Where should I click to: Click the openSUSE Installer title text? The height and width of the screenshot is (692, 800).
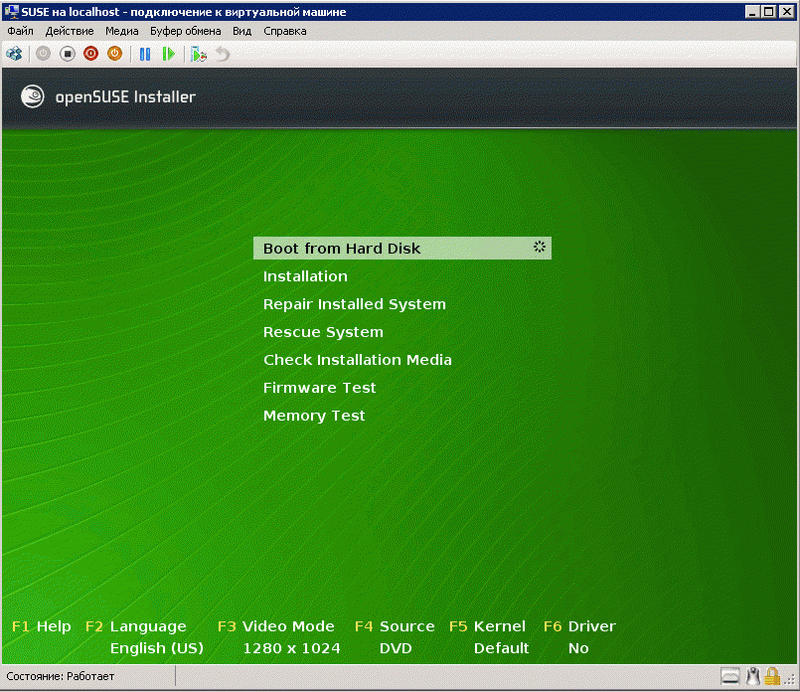tap(126, 97)
